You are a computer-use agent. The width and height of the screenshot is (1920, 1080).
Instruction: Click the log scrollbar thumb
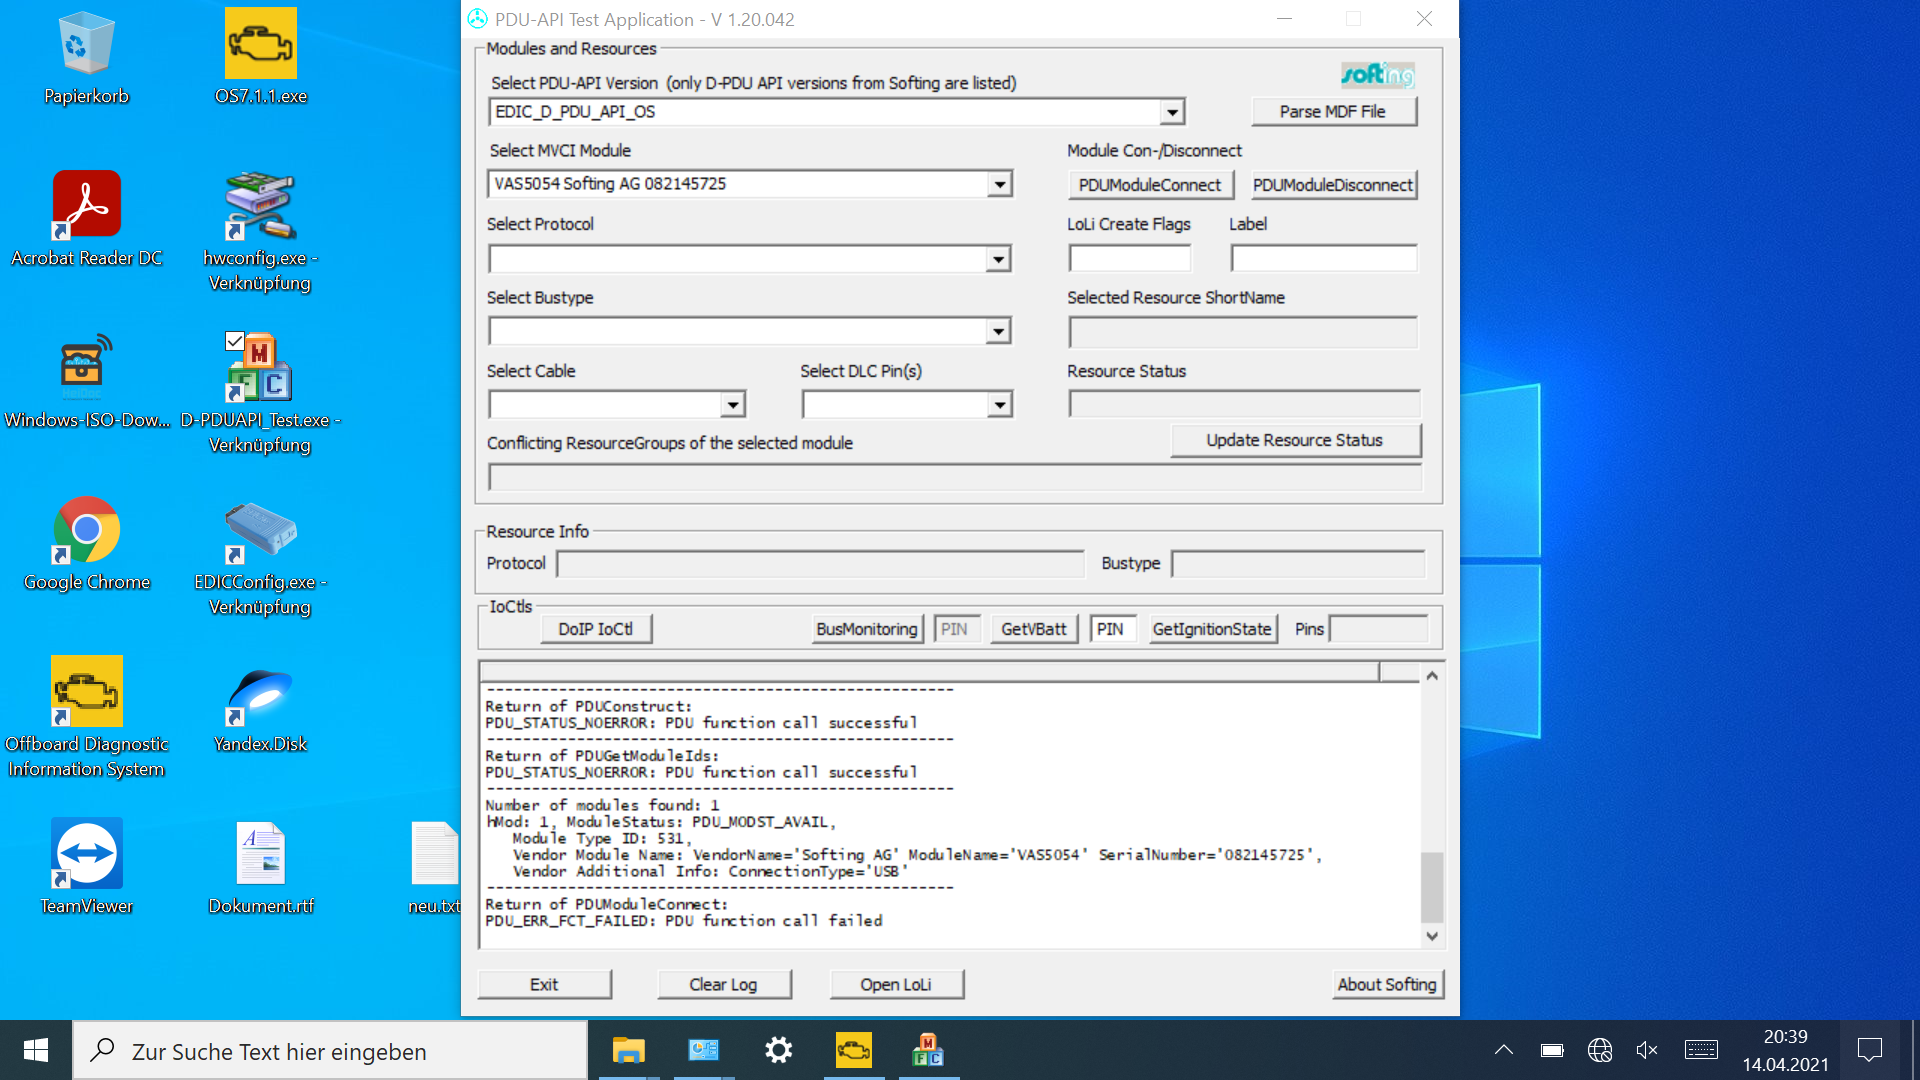point(1432,887)
